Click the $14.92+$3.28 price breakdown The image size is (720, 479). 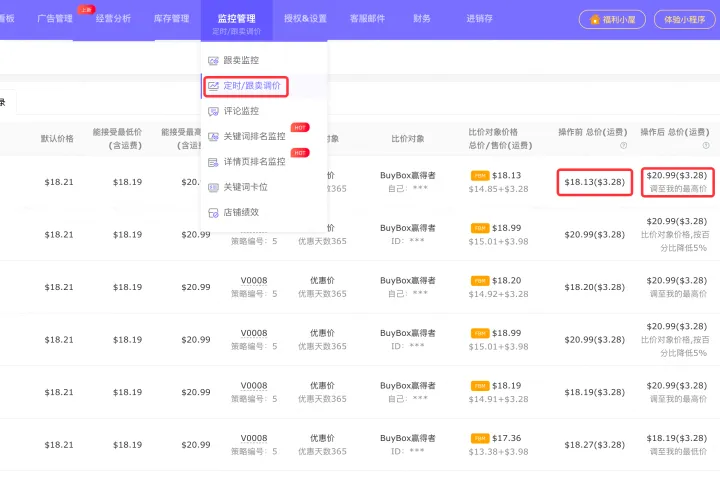tap(498, 294)
